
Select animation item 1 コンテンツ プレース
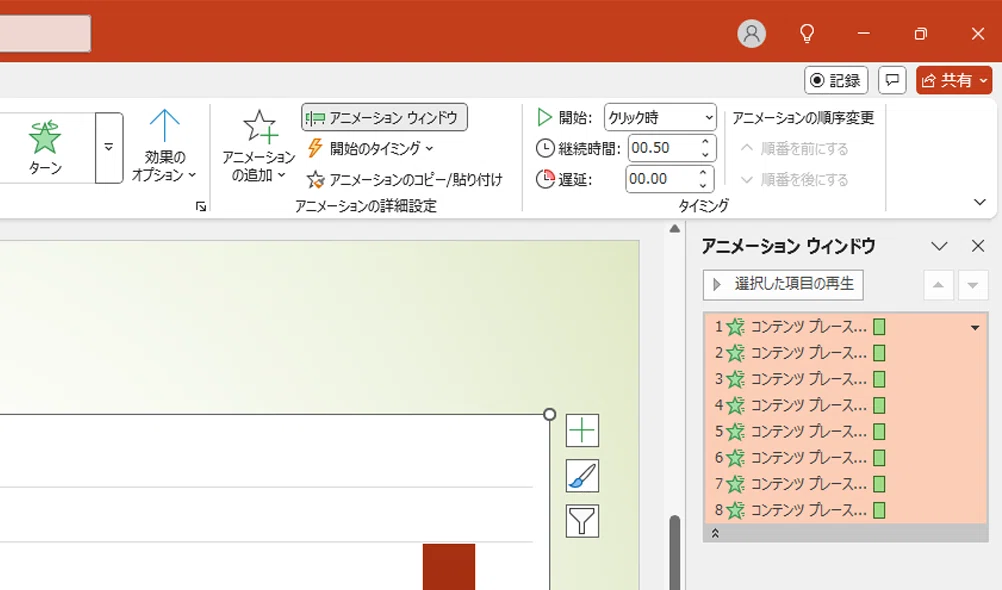pyautogui.click(x=845, y=327)
